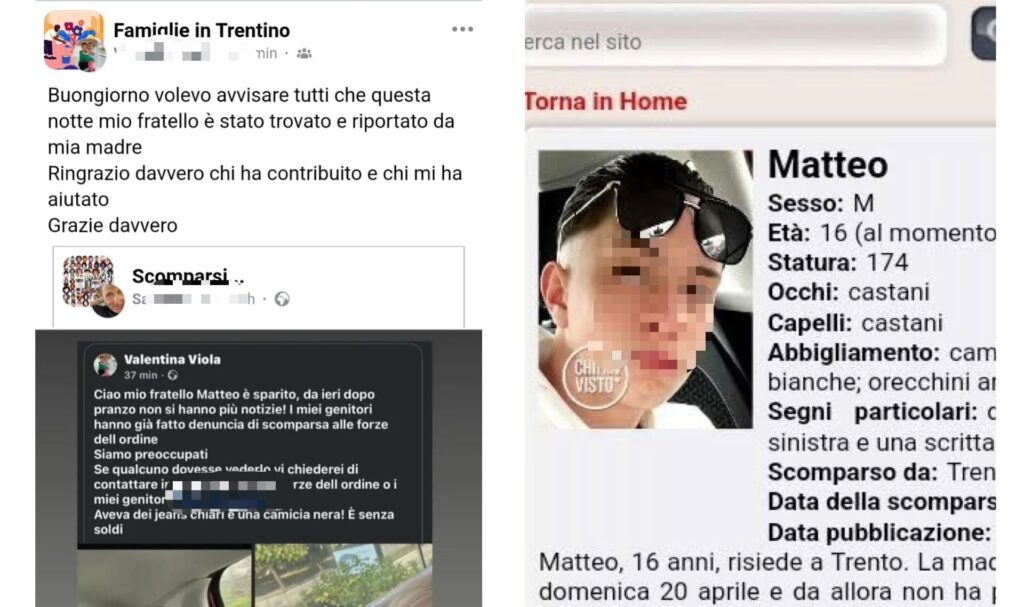
Task: Open the left car interior photo thumbnail
Action: pos(164,575)
